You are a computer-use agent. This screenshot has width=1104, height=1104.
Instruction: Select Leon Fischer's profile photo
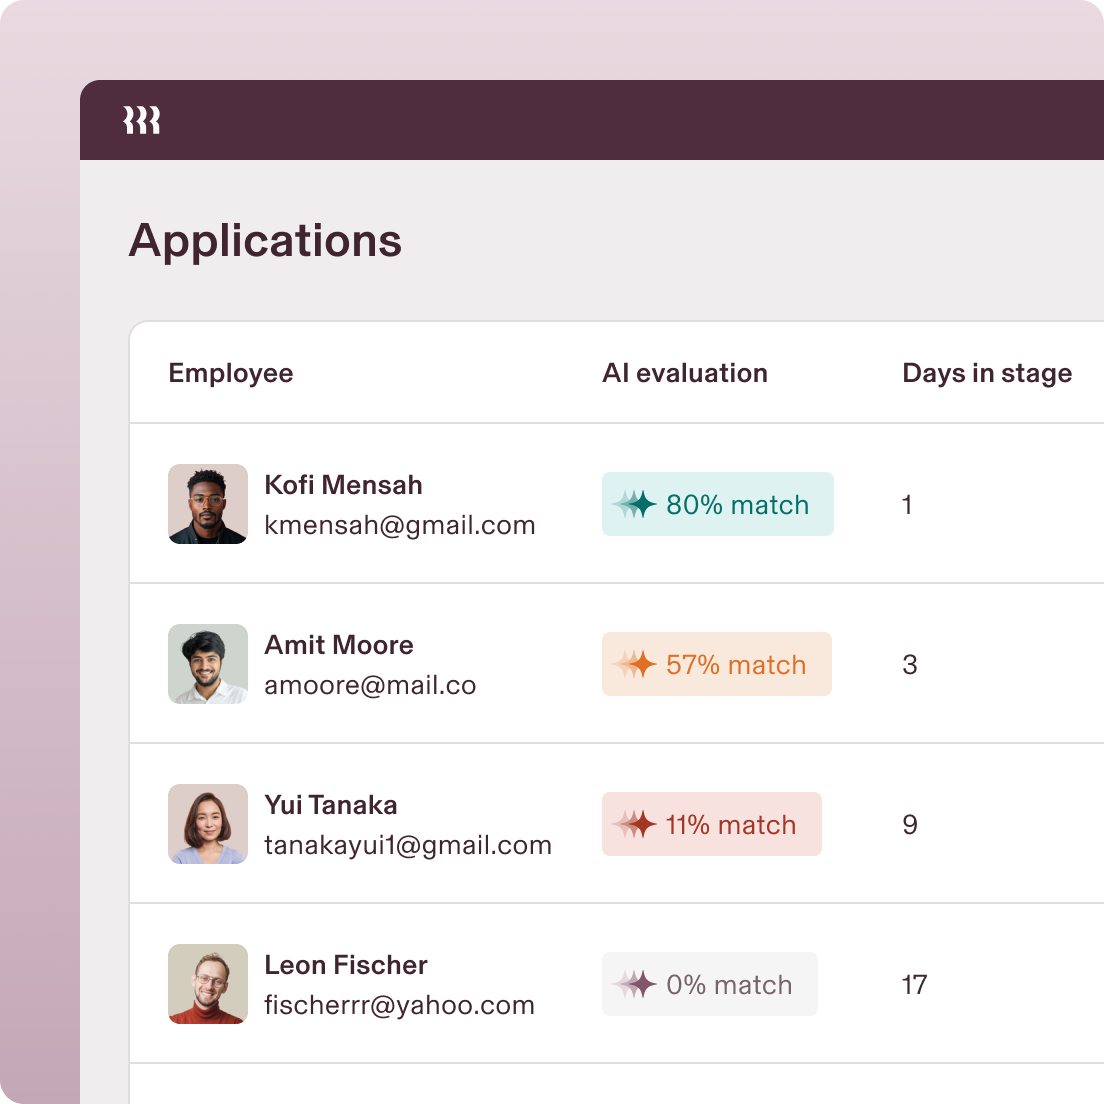pyautogui.click(x=207, y=984)
